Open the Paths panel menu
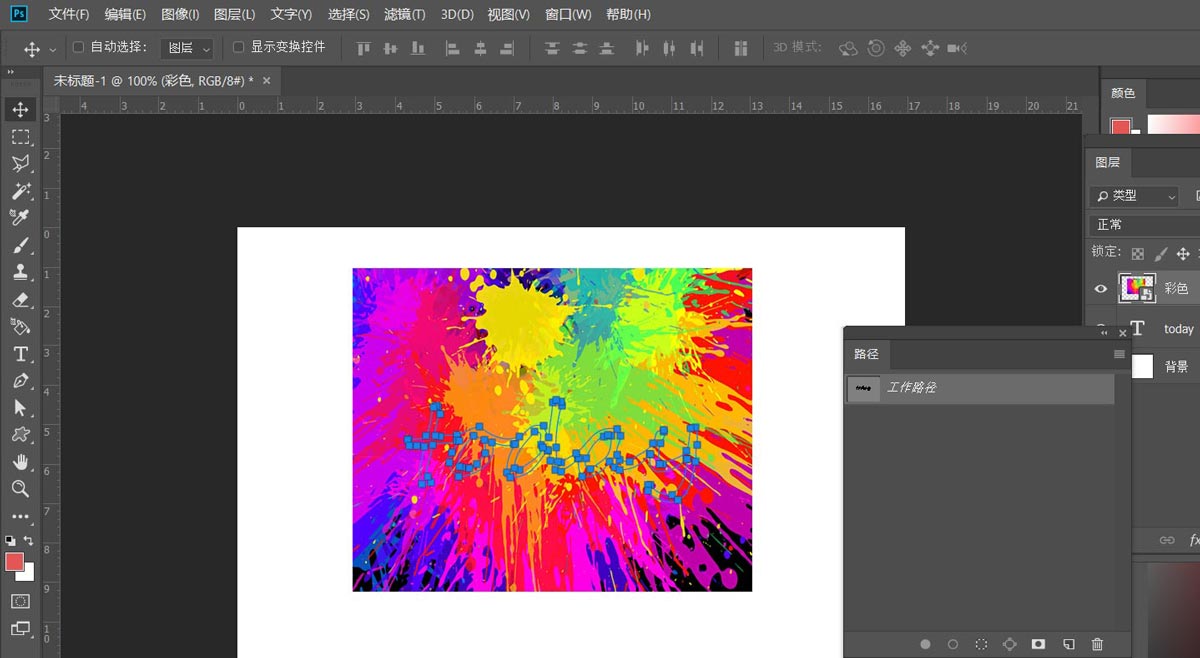Screen dimensions: 1200x658 point(1119,354)
